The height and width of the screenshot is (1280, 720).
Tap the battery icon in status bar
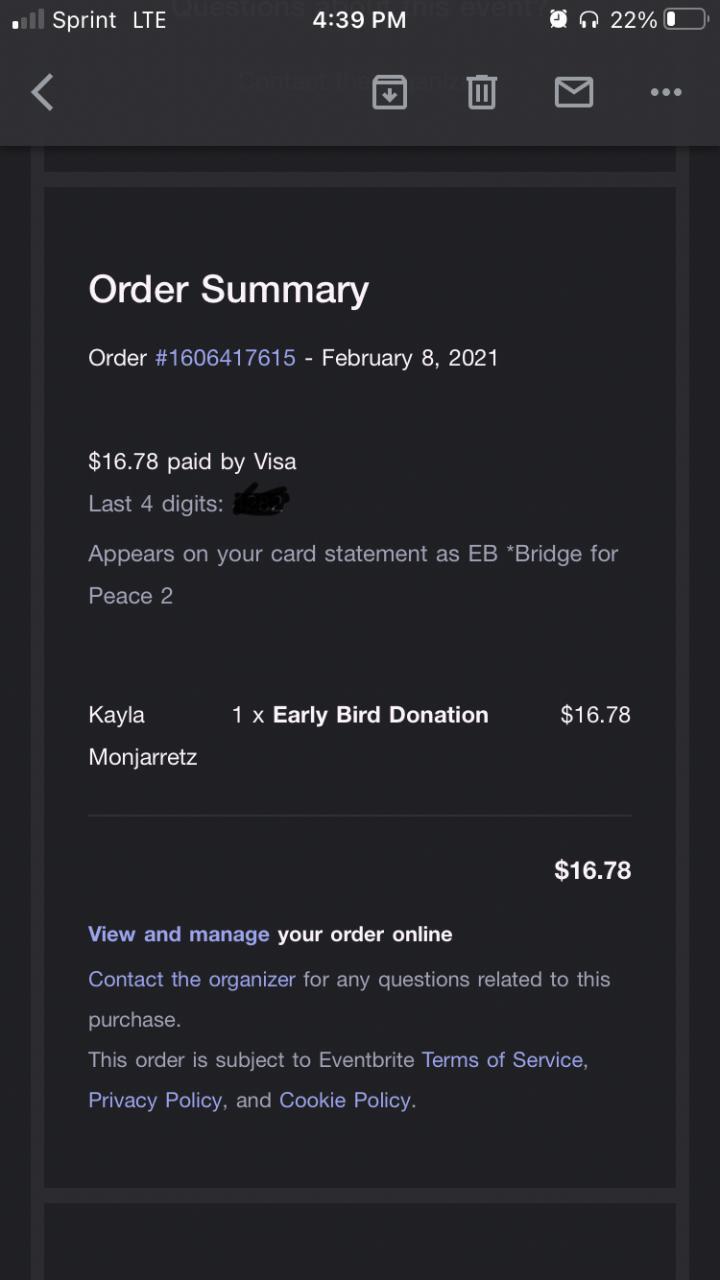[x=685, y=20]
